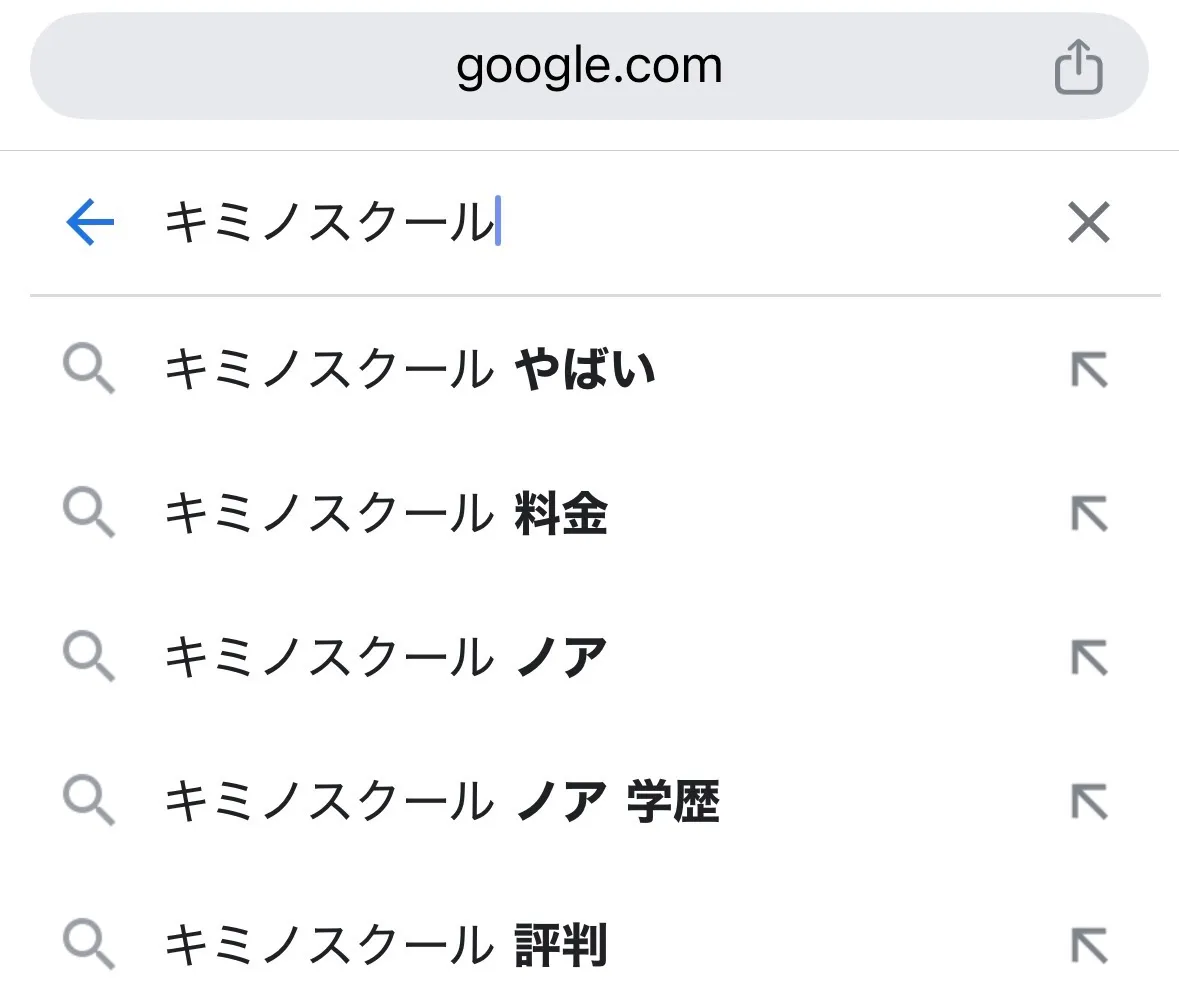Clear the search text with X
The height and width of the screenshot is (1005, 1179).
click(x=1088, y=222)
